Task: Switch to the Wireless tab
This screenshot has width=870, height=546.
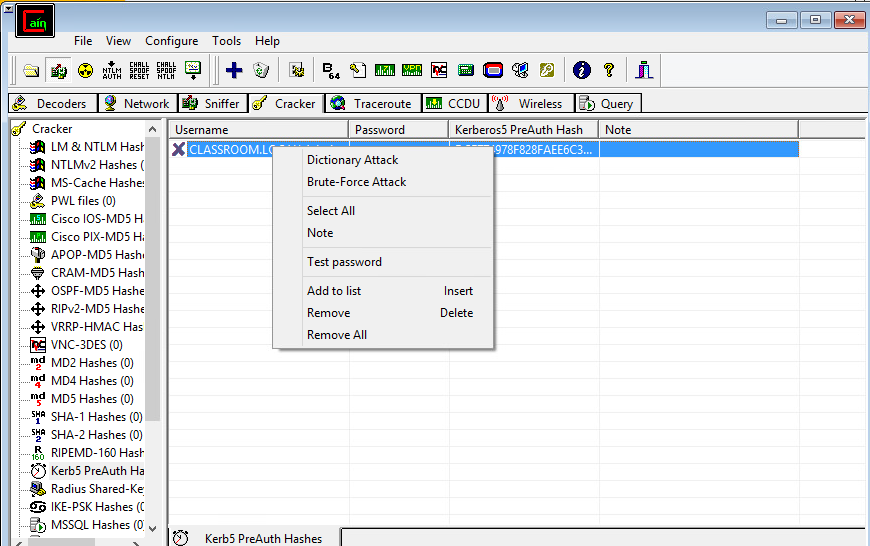Action: (531, 104)
